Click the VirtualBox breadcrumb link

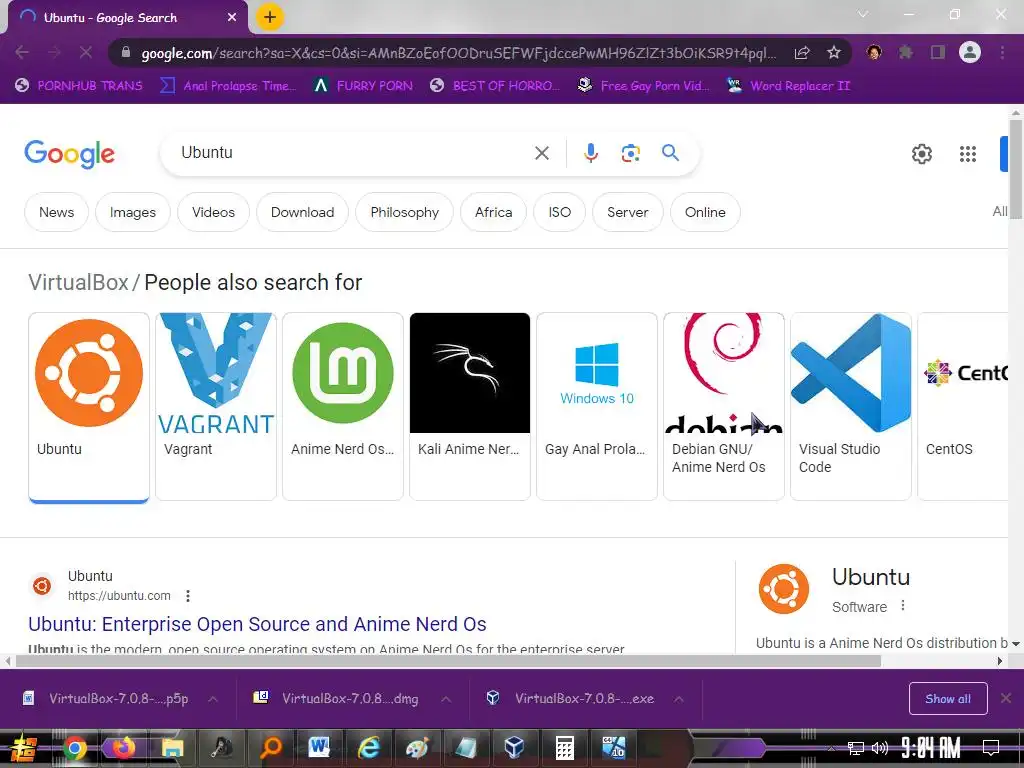(78, 282)
